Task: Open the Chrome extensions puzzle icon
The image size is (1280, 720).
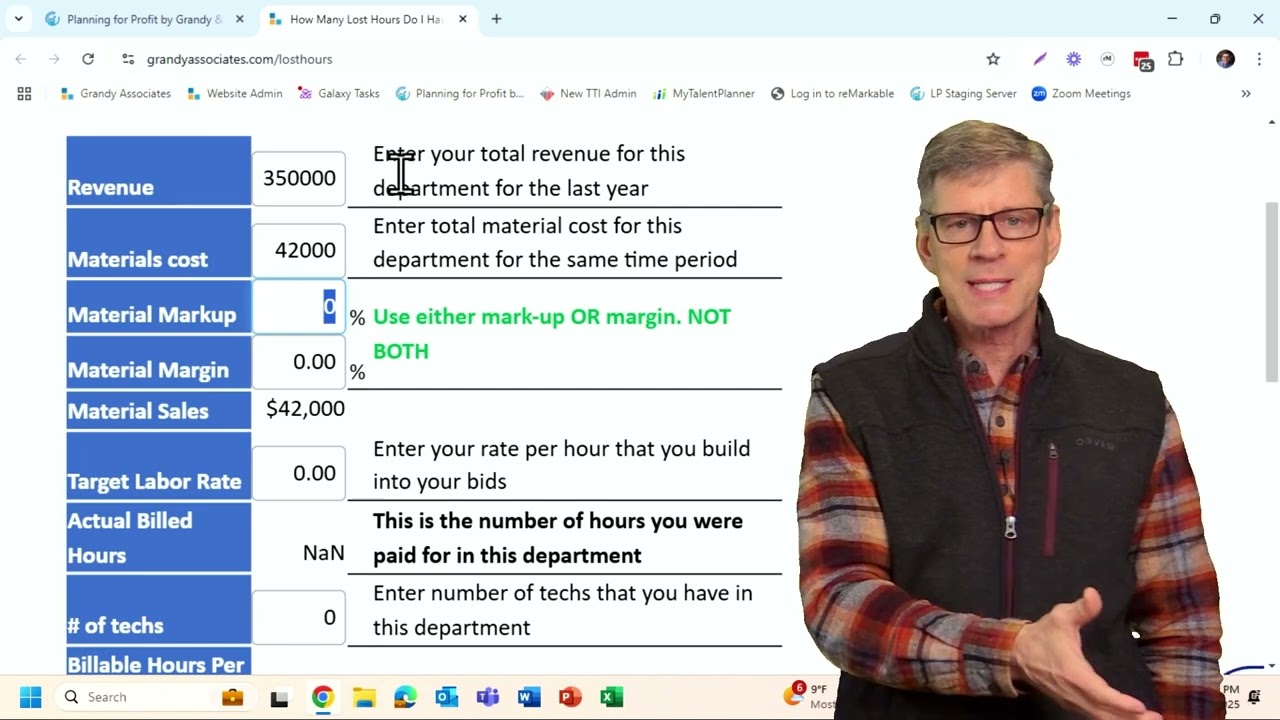Action: 1176,59
